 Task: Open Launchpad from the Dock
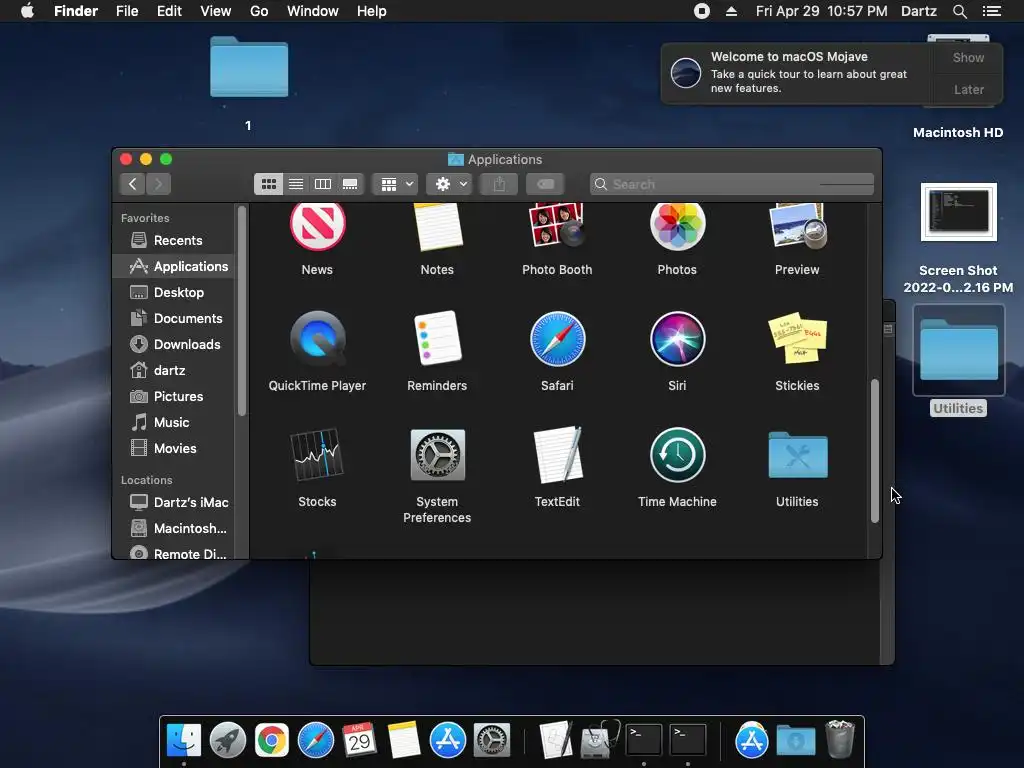pyautogui.click(x=227, y=740)
